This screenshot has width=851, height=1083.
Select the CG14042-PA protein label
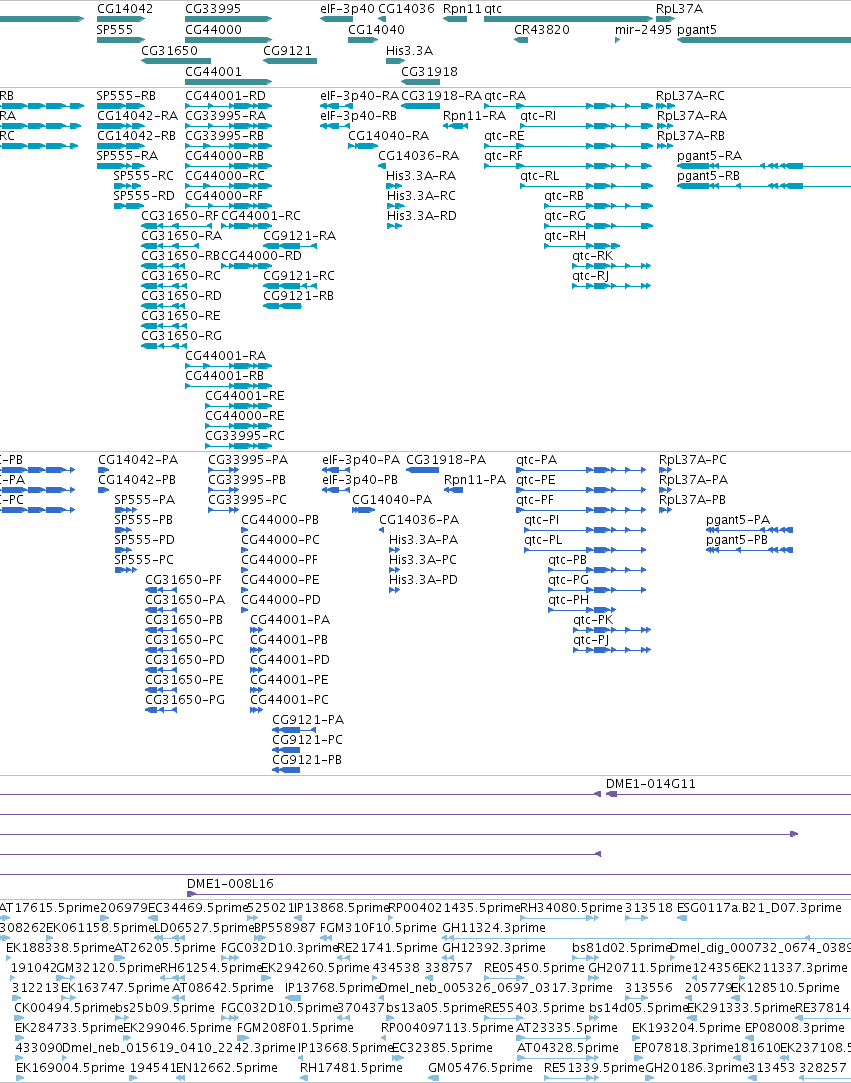(x=138, y=460)
